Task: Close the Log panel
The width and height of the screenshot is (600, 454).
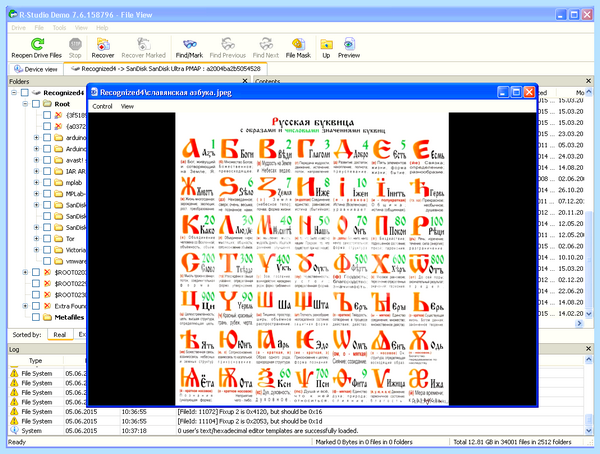Action: [588, 349]
